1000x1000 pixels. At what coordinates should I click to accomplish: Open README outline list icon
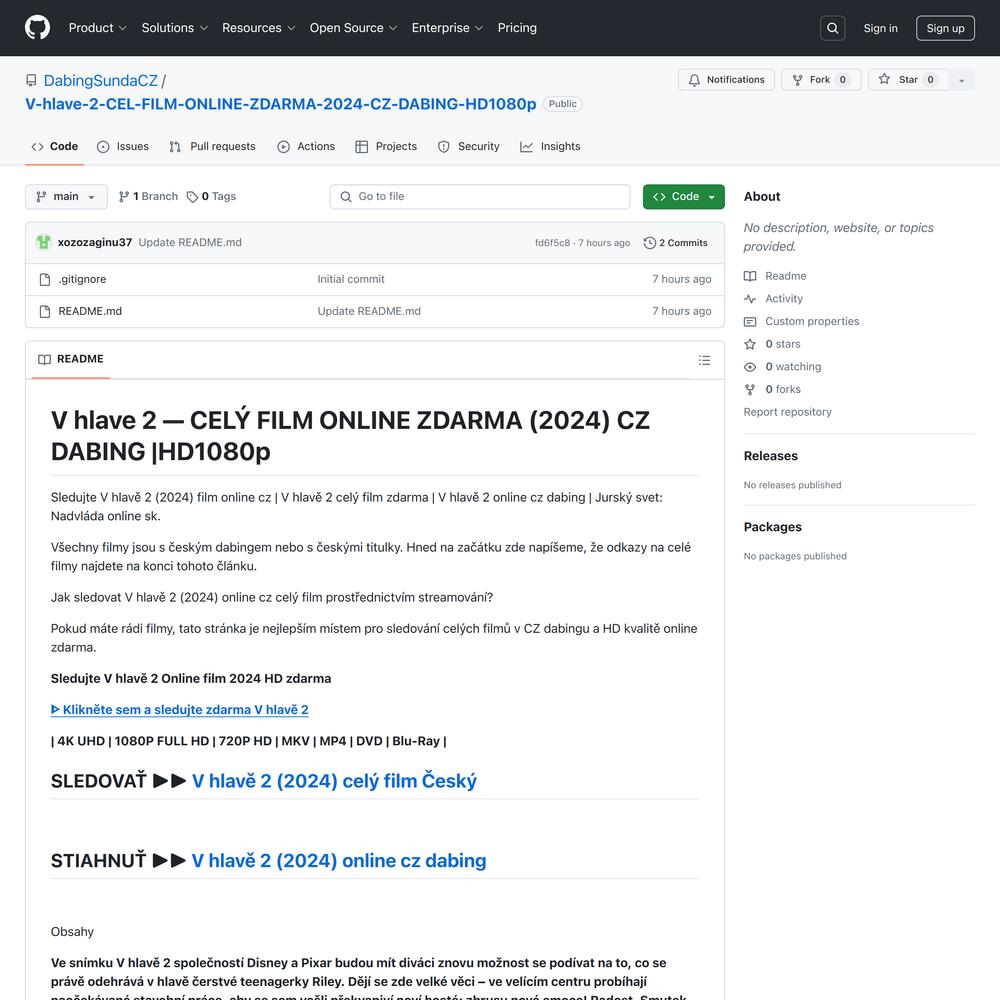coord(704,360)
